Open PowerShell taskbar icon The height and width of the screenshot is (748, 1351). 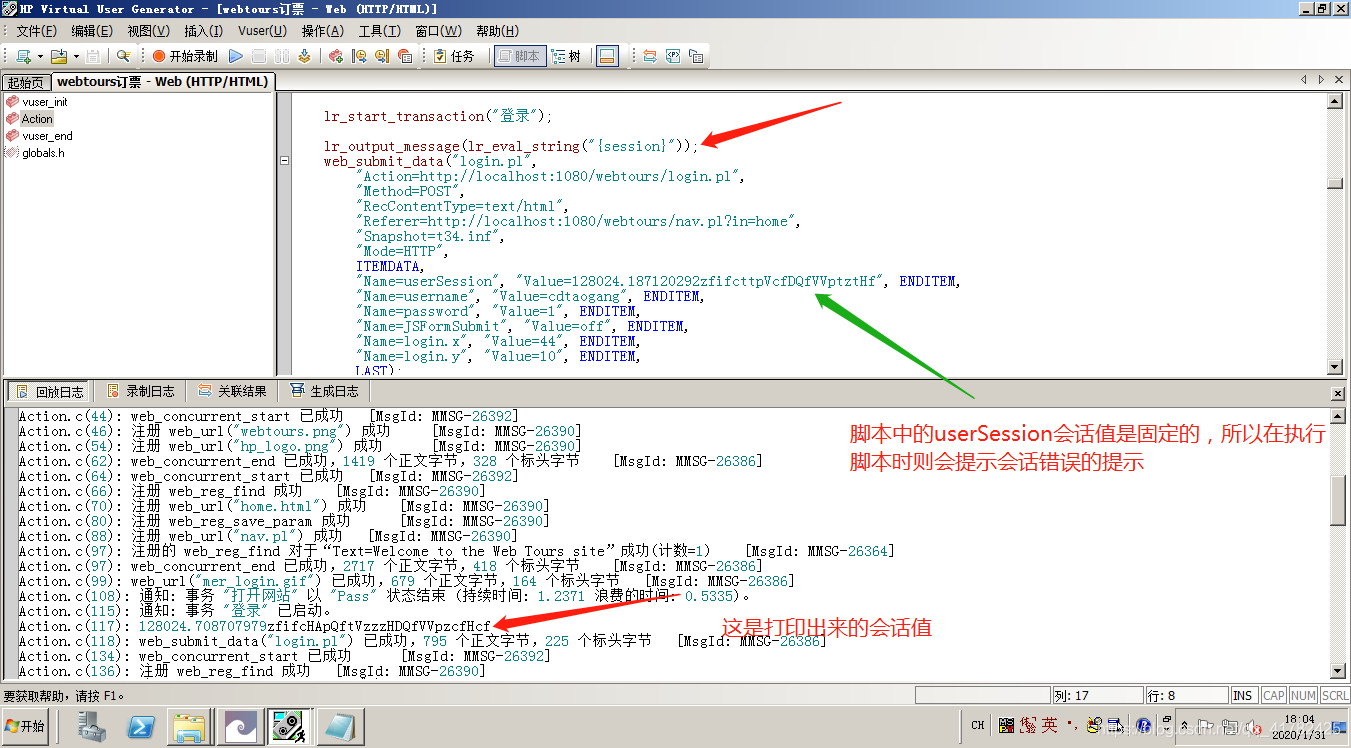pyautogui.click(x=142, y=726)
